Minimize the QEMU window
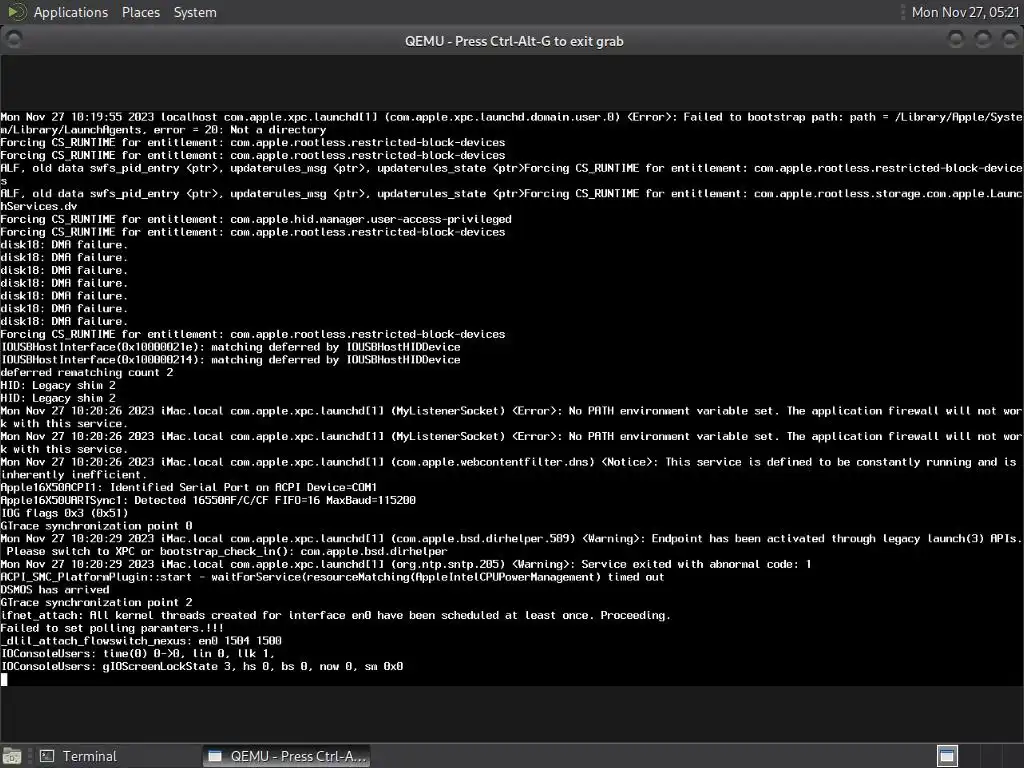This screenshot has width=1024, height=768. 955,40
